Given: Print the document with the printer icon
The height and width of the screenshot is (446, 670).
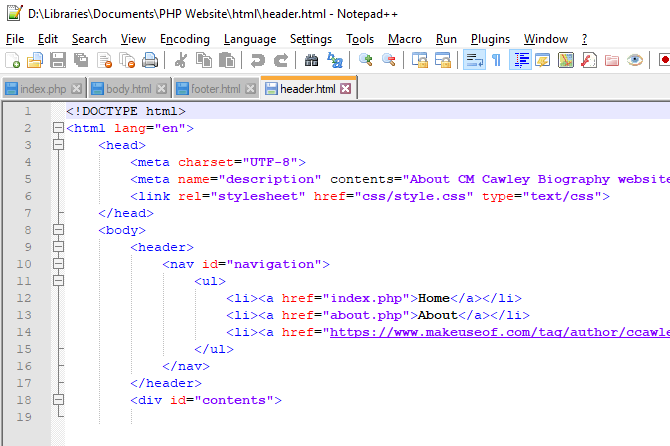Looking at the screenshot, I should coord(150,60).
